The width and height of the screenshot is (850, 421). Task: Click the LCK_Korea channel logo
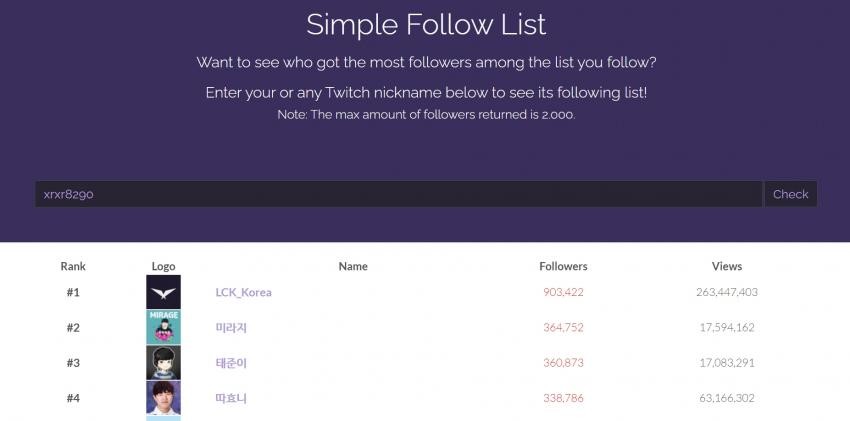pyautogui.click(x=163, y=292)
